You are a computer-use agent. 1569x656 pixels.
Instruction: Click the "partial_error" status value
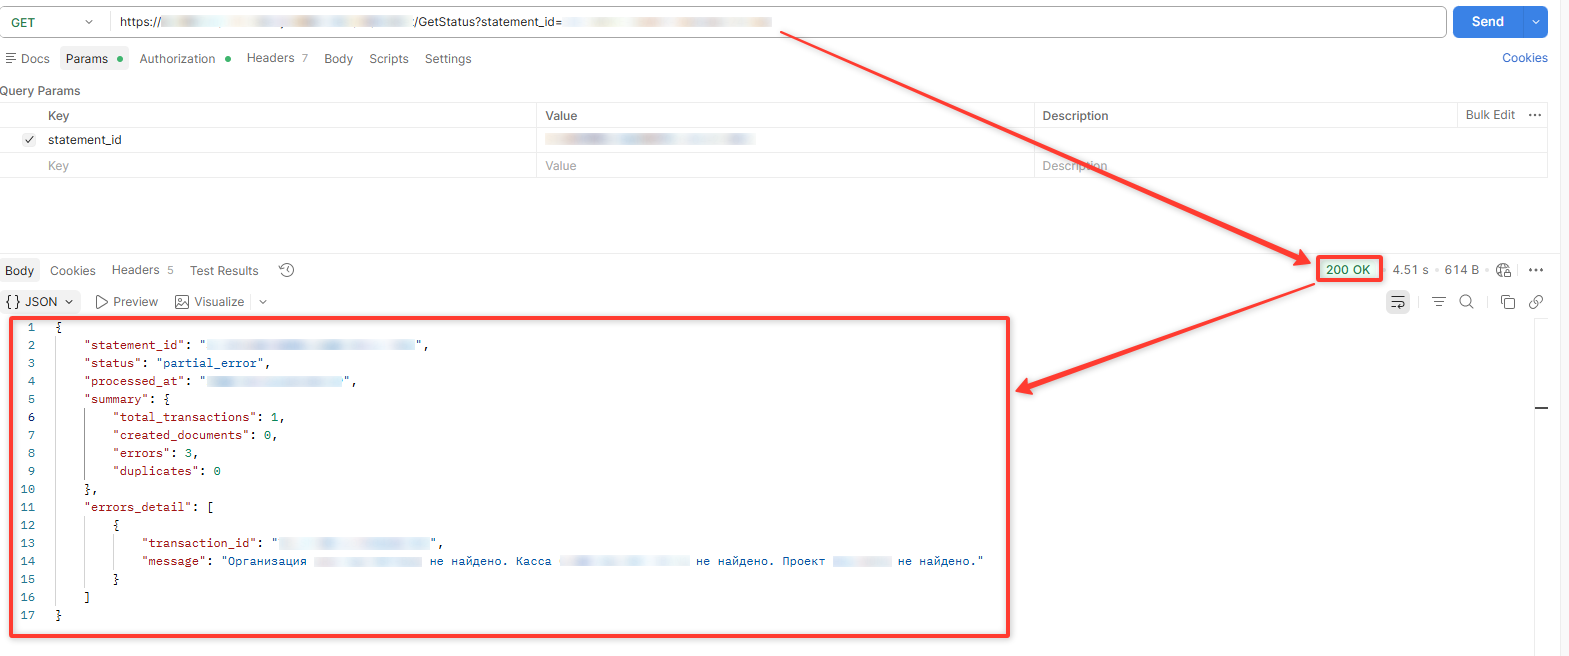[210, 363]
